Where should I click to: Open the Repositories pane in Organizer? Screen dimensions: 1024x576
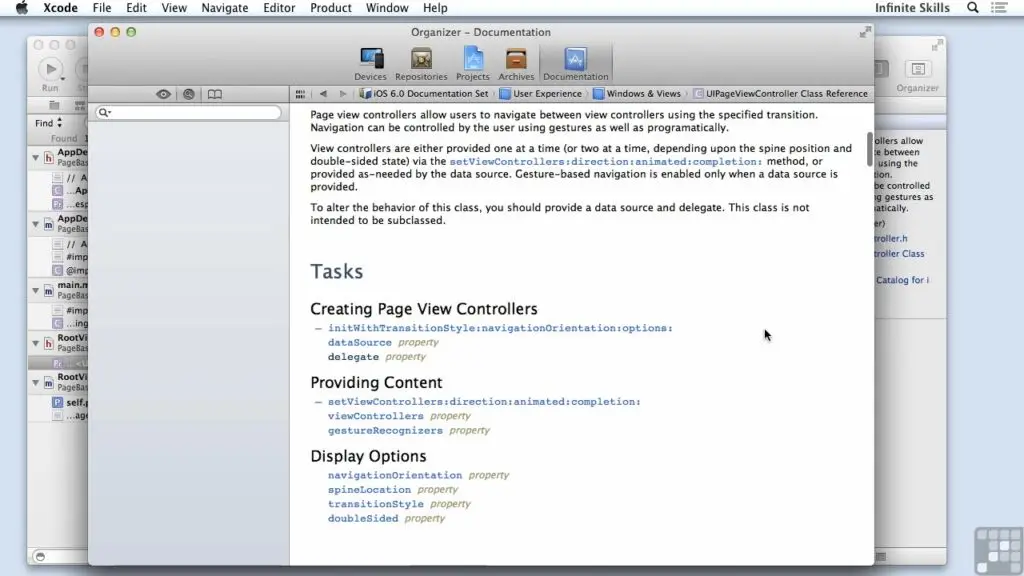(x=421, y=64)
